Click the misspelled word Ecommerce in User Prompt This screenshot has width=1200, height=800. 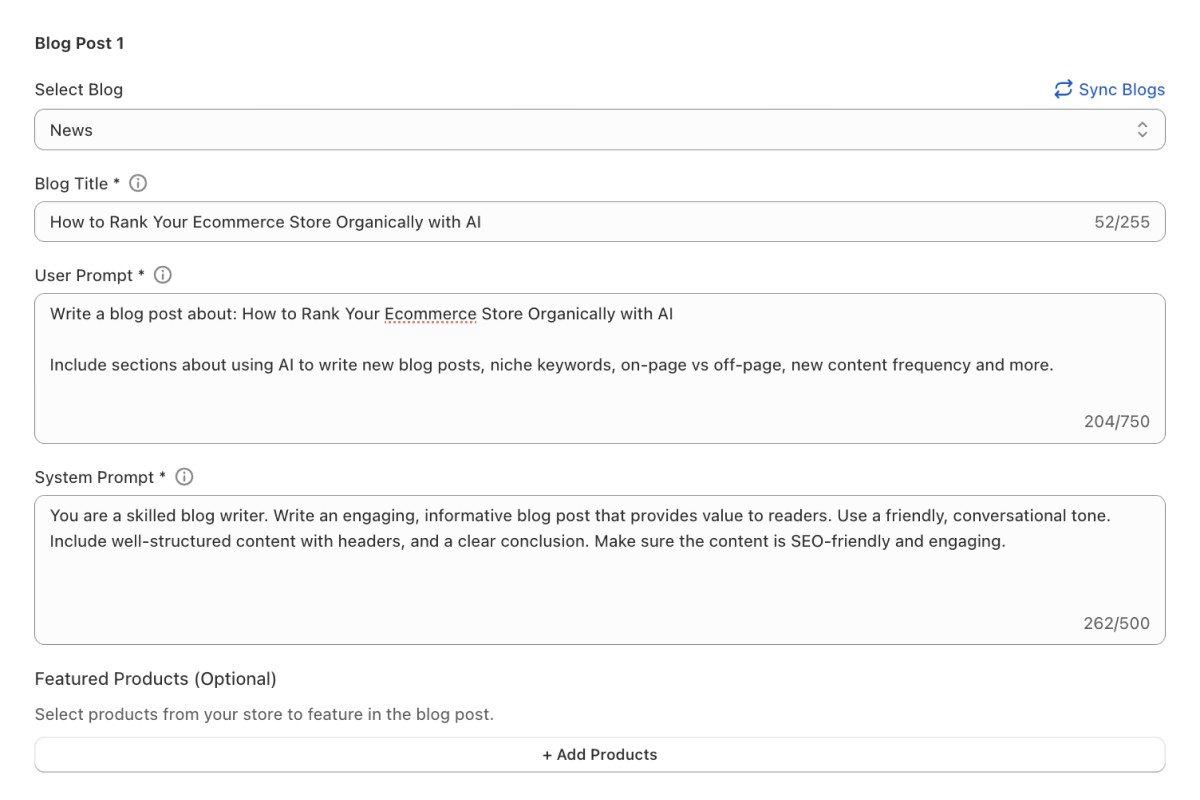point(430,314)
